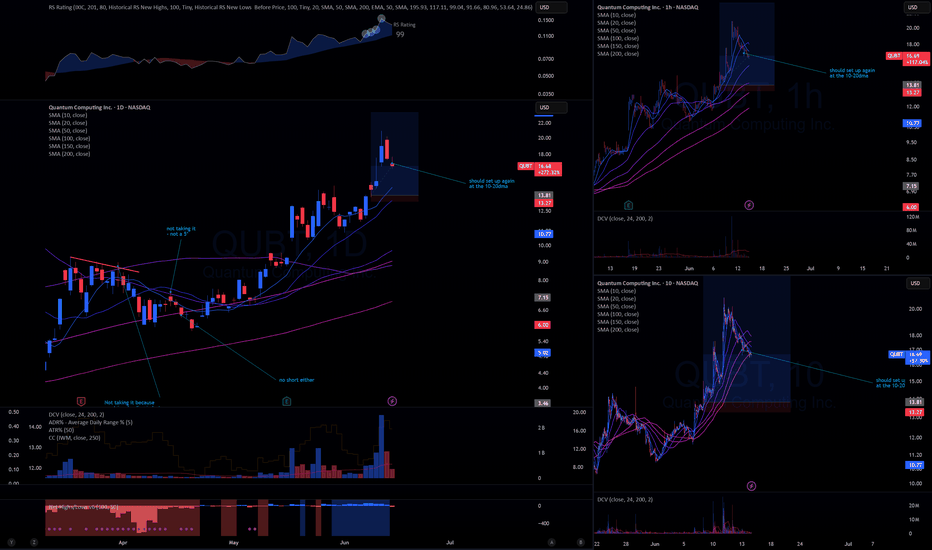The width and height of the screenshot is (932, 550).
Task: Select SMA (20, close) in the daily chart legend
Action: click(x=68, y=123)
